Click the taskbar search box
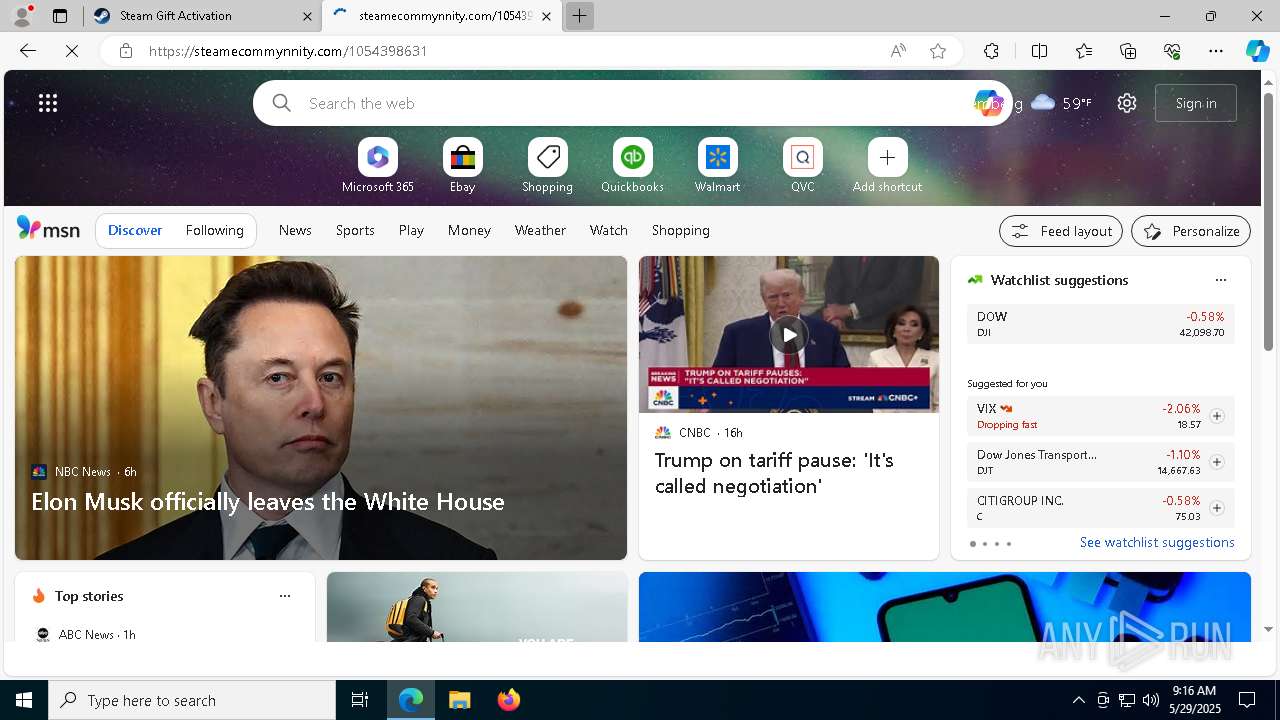The height and width of the screenshot is (720, 1280). pyautogui.click(x=192, y=700)
